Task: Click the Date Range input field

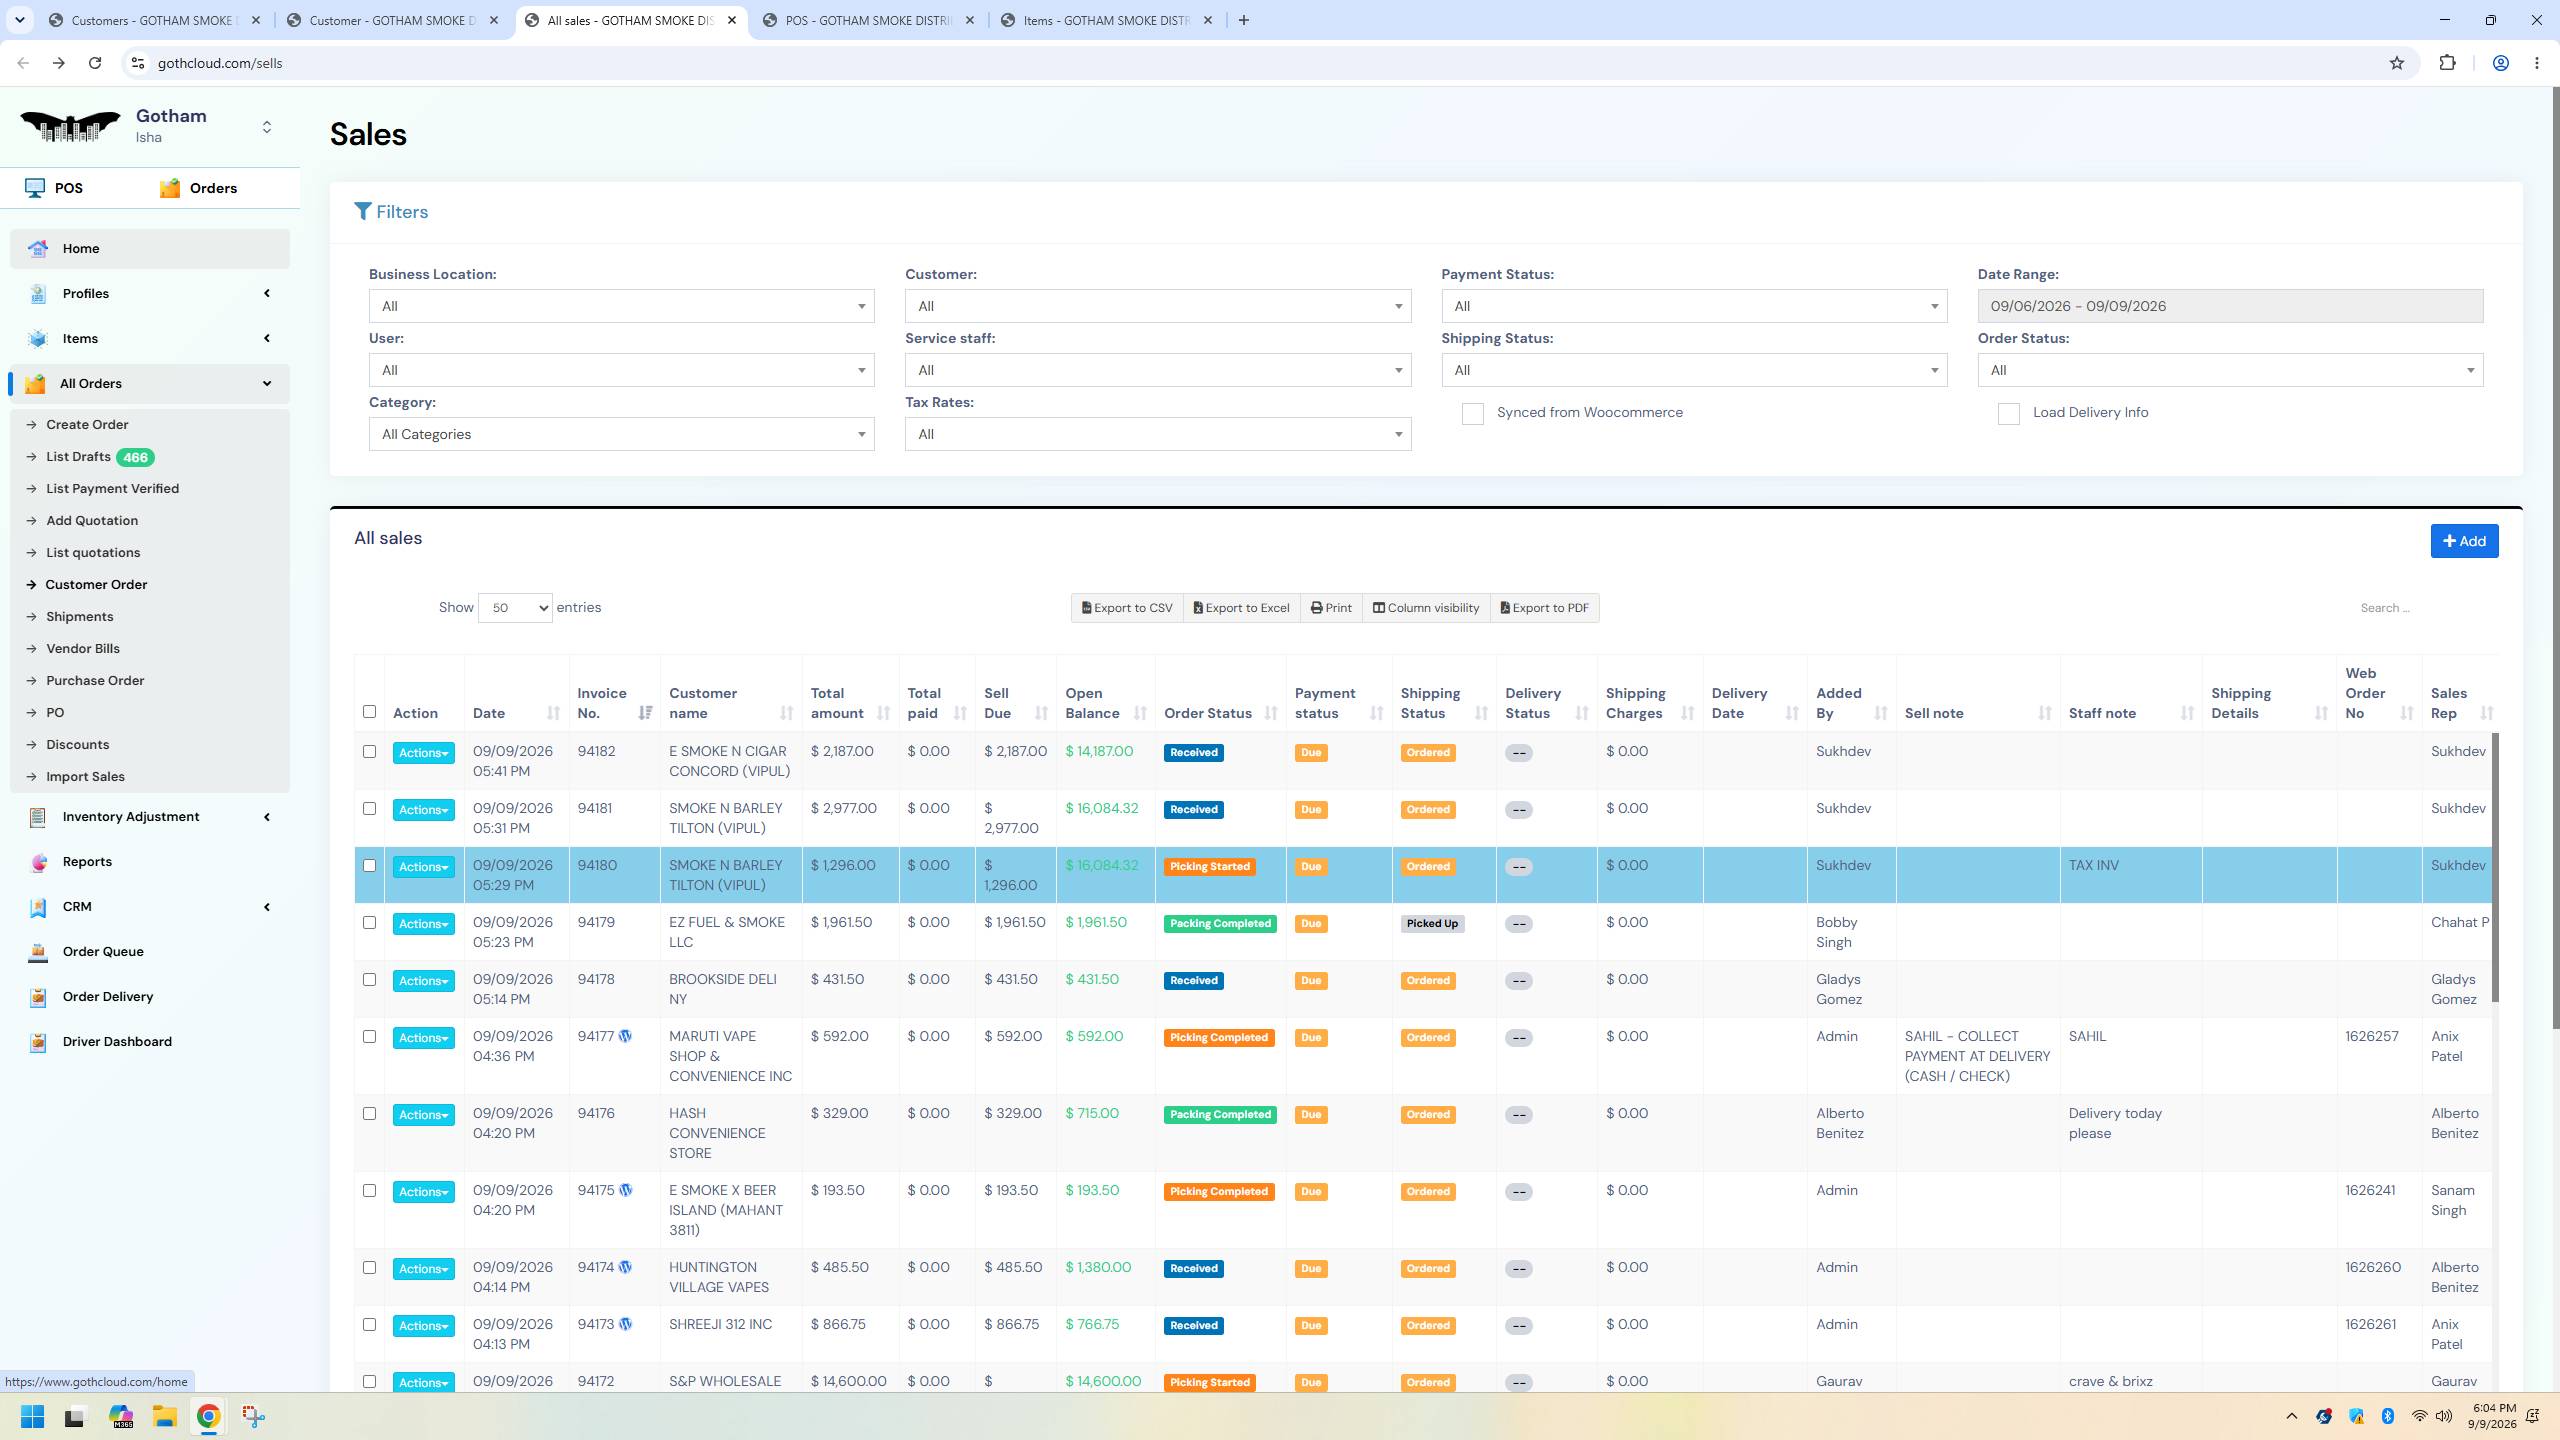Action: 2229,306
